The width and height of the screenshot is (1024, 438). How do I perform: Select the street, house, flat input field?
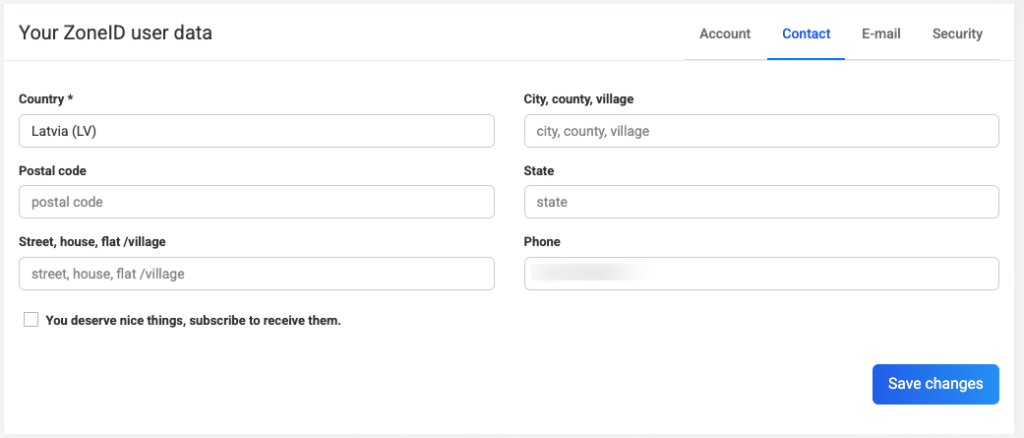256,273
